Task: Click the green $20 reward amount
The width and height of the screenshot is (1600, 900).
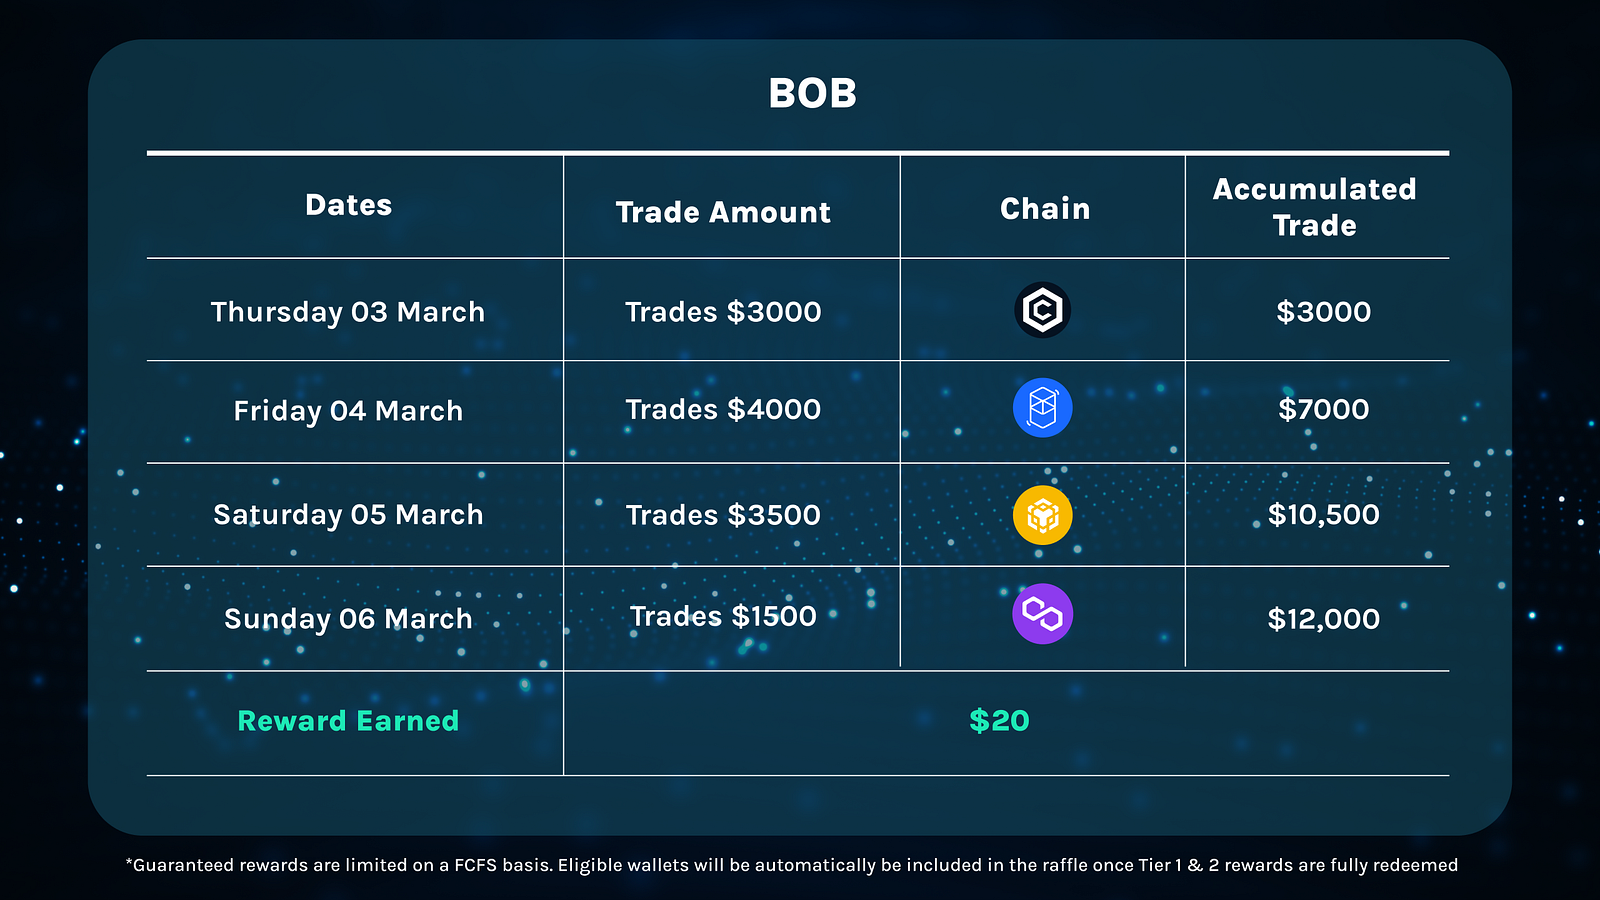Action: click(x=999, y=721)
